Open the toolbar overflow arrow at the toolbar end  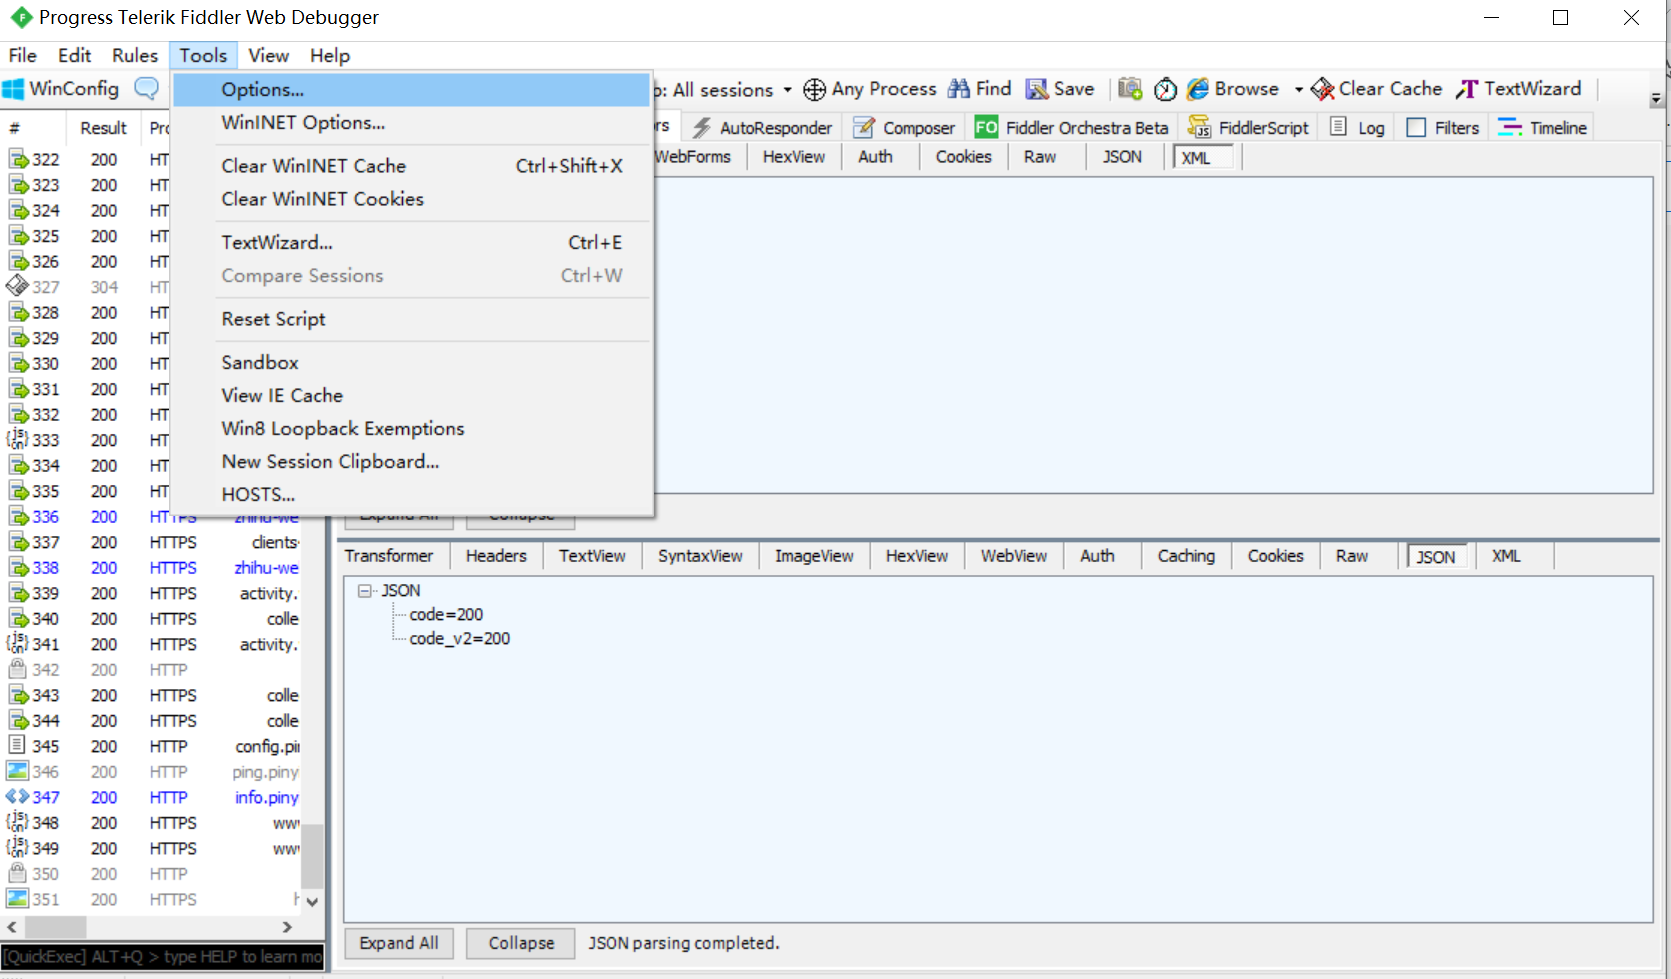pos(1657,99)
